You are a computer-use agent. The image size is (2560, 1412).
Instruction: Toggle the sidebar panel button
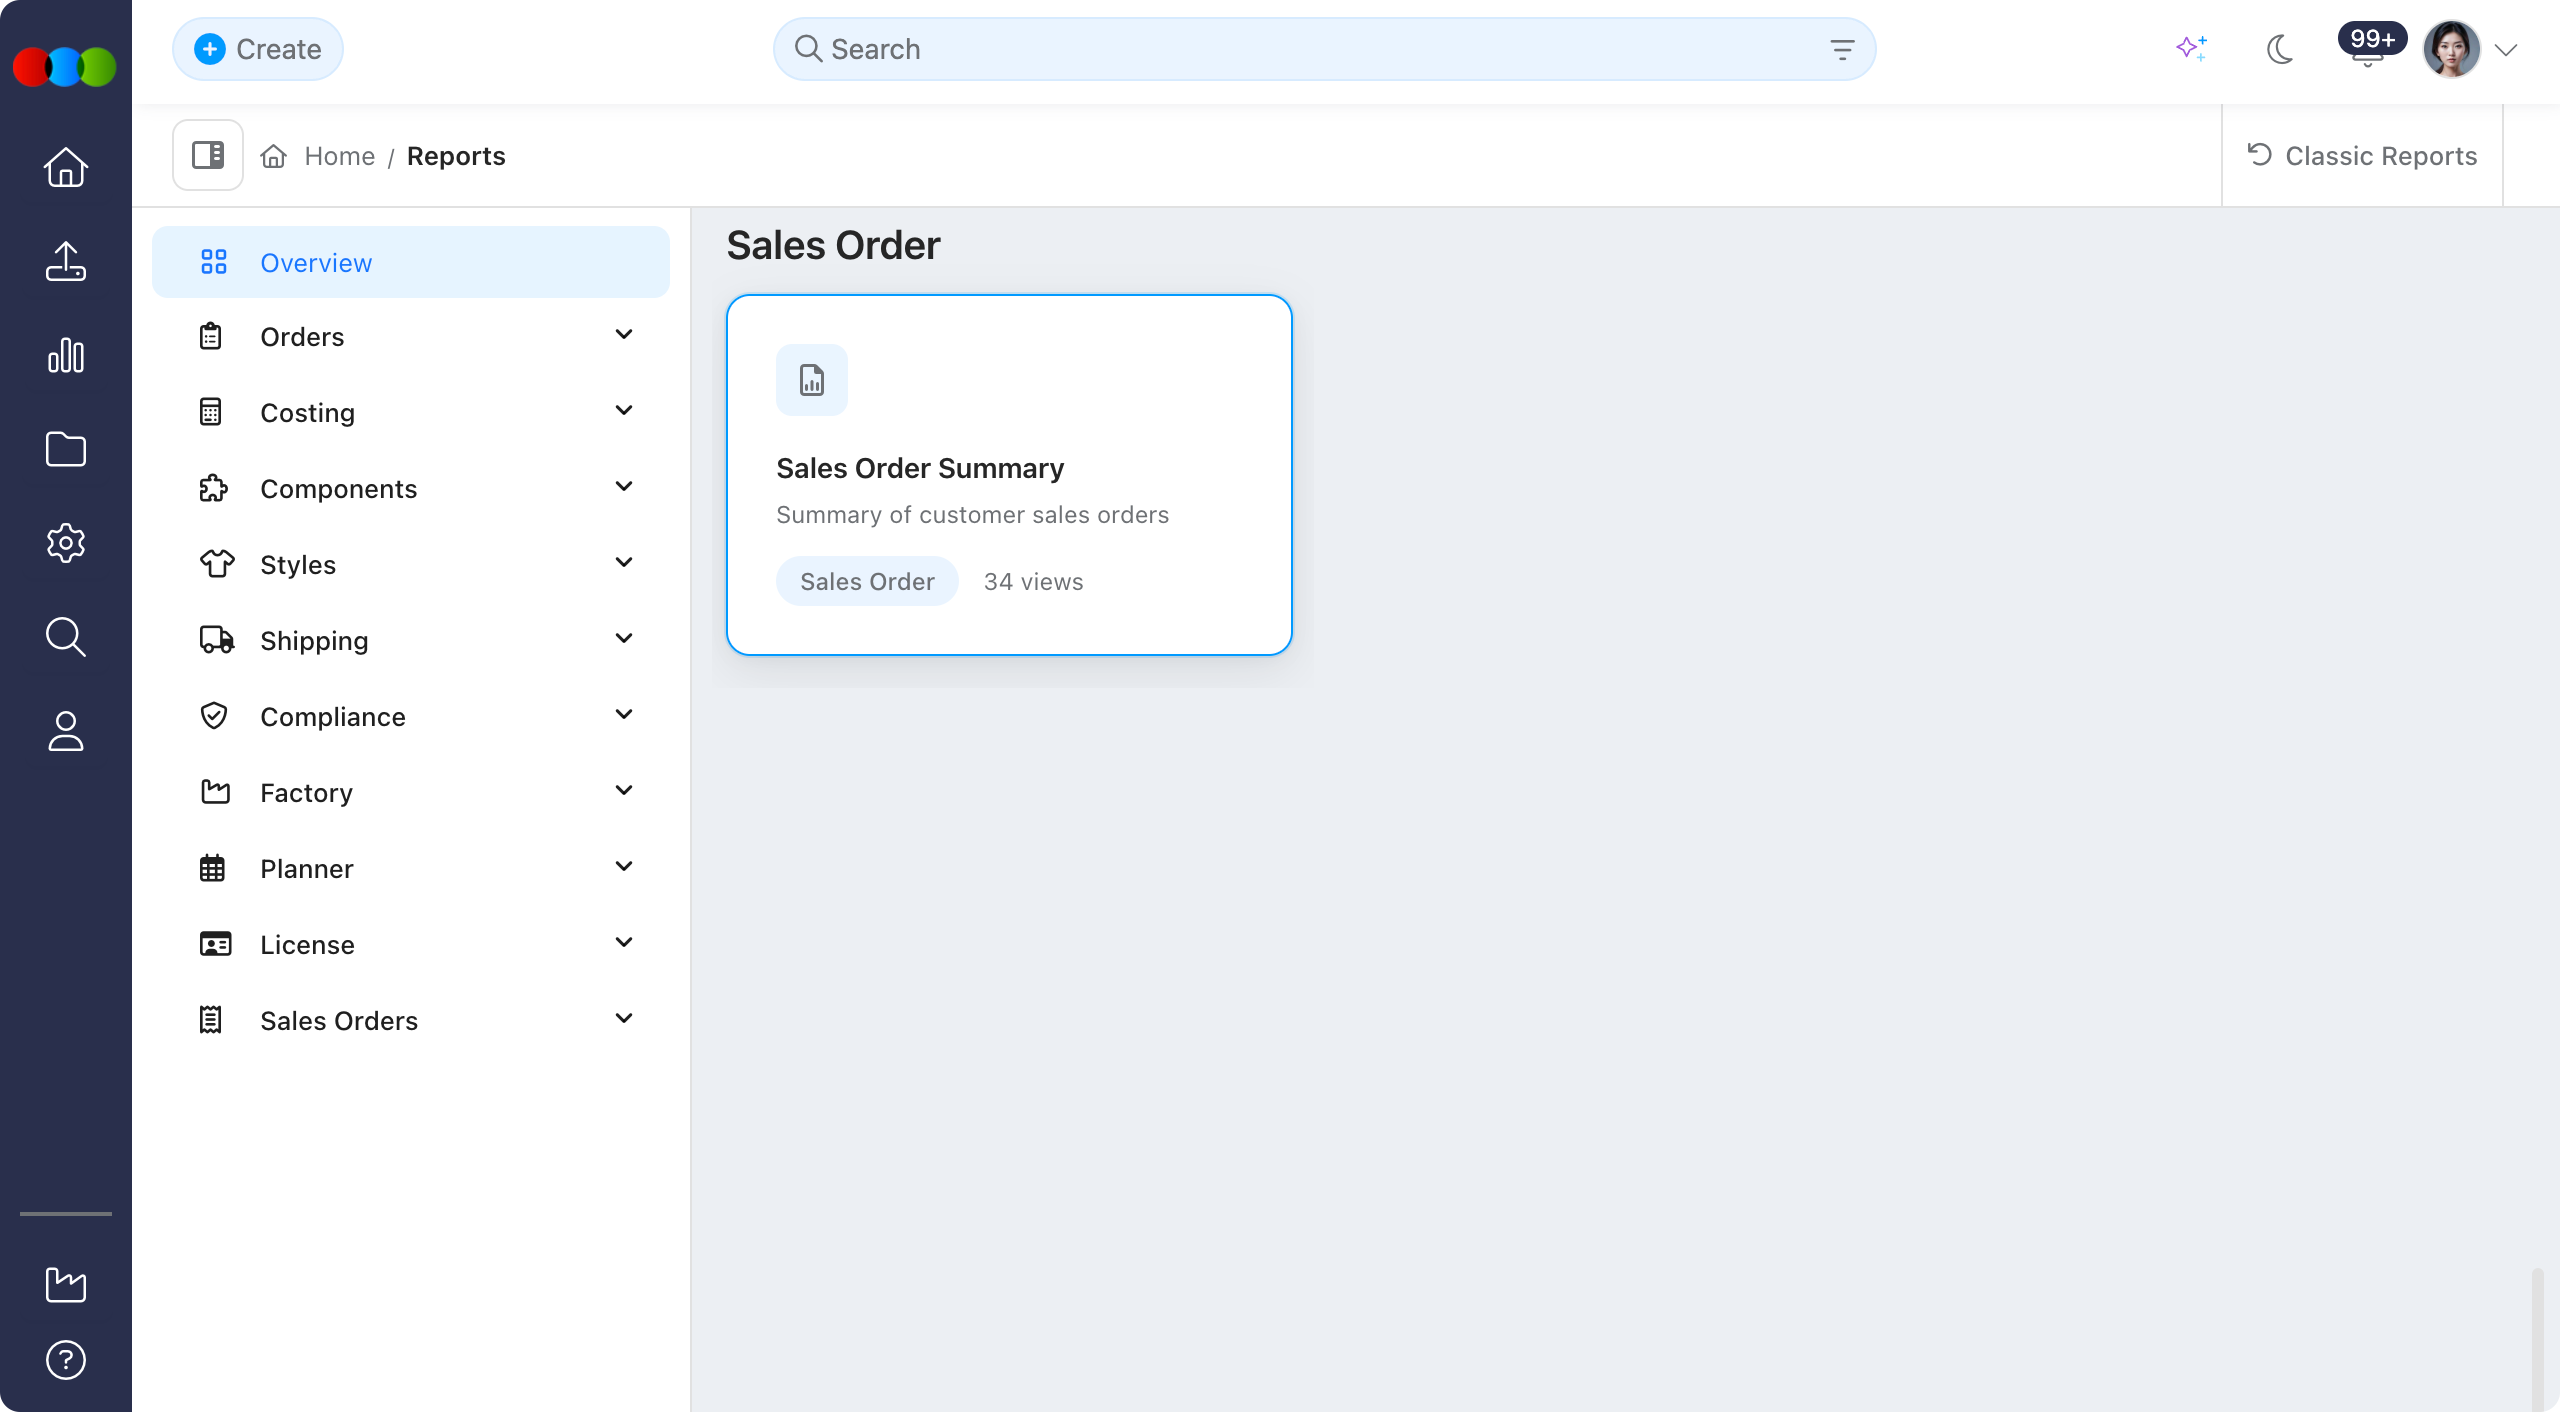[x=208, y=155]
